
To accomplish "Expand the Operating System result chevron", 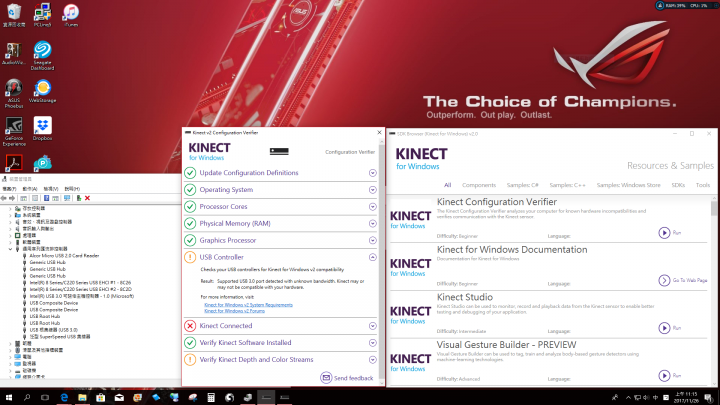I will (372, 190).
